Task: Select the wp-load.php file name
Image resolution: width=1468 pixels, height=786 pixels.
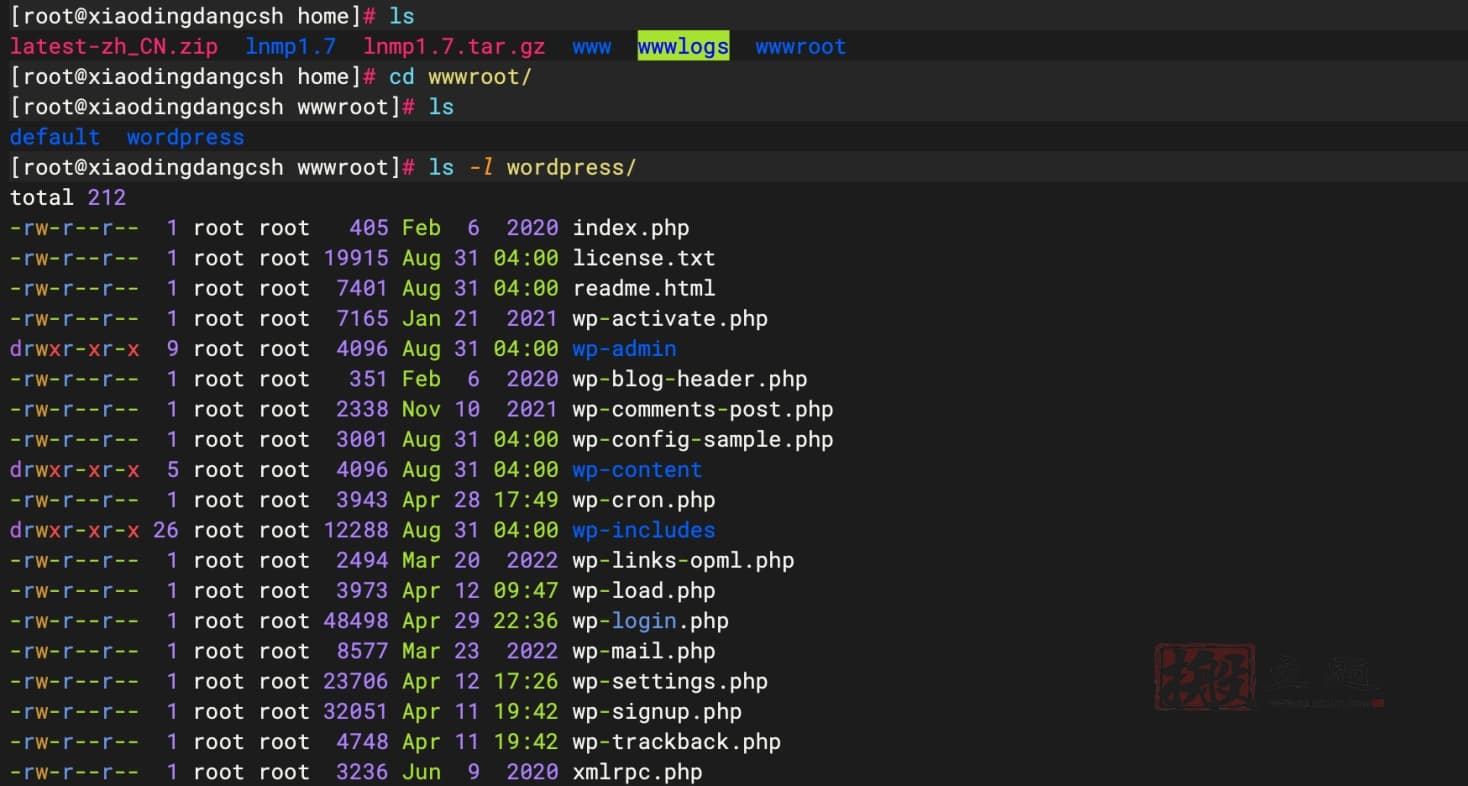Action: 644,590
